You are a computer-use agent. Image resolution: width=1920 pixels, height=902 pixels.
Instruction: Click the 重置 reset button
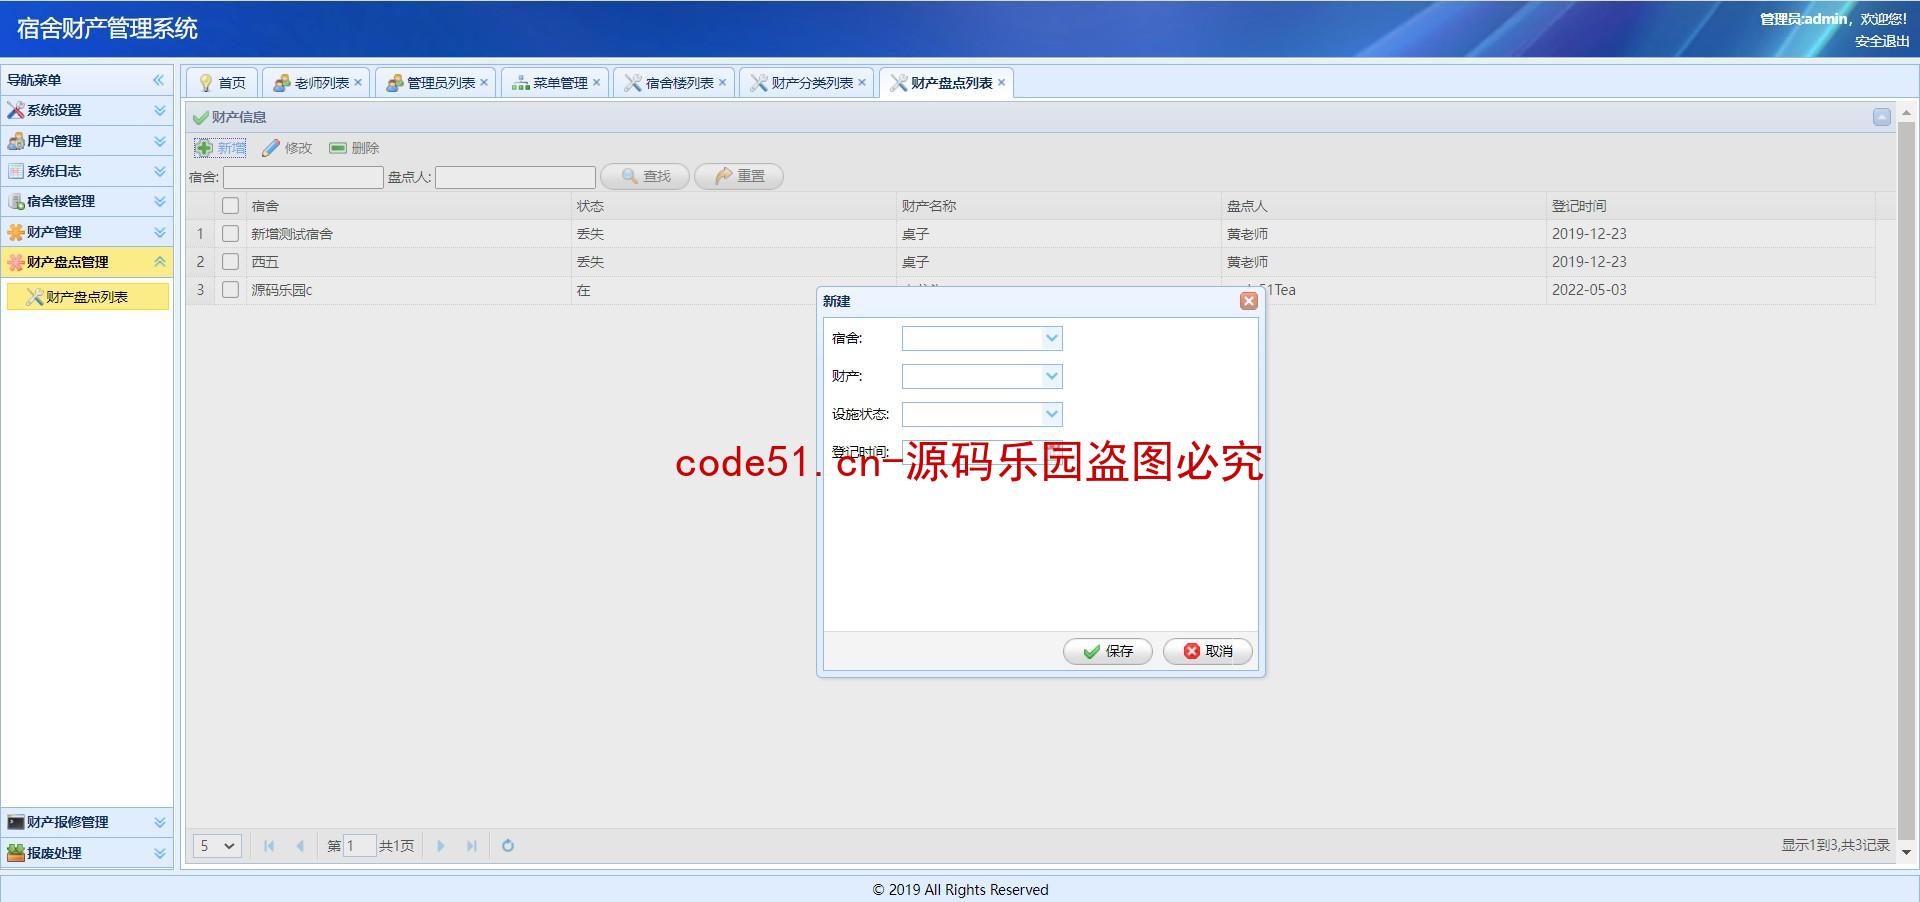739,176
